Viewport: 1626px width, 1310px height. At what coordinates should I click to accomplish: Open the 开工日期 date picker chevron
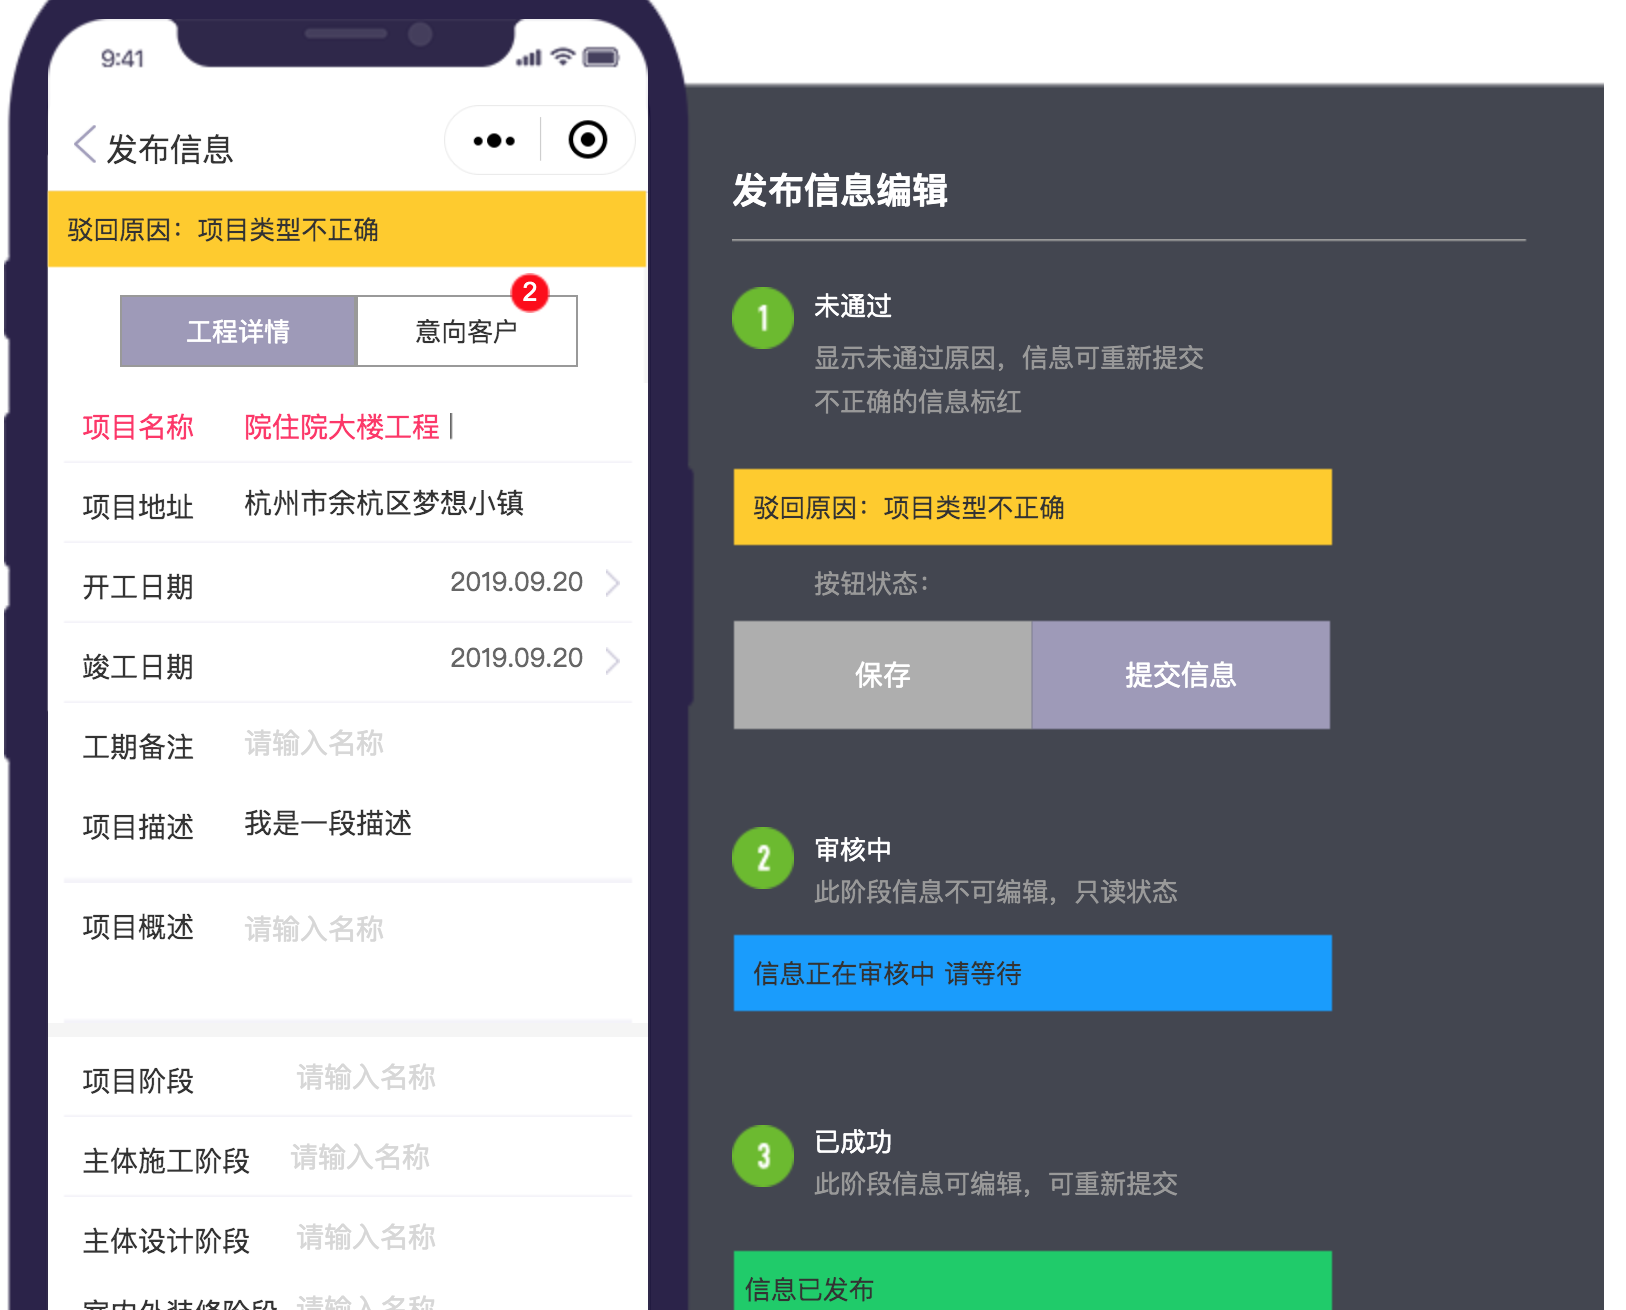click(x=613, y=582)
